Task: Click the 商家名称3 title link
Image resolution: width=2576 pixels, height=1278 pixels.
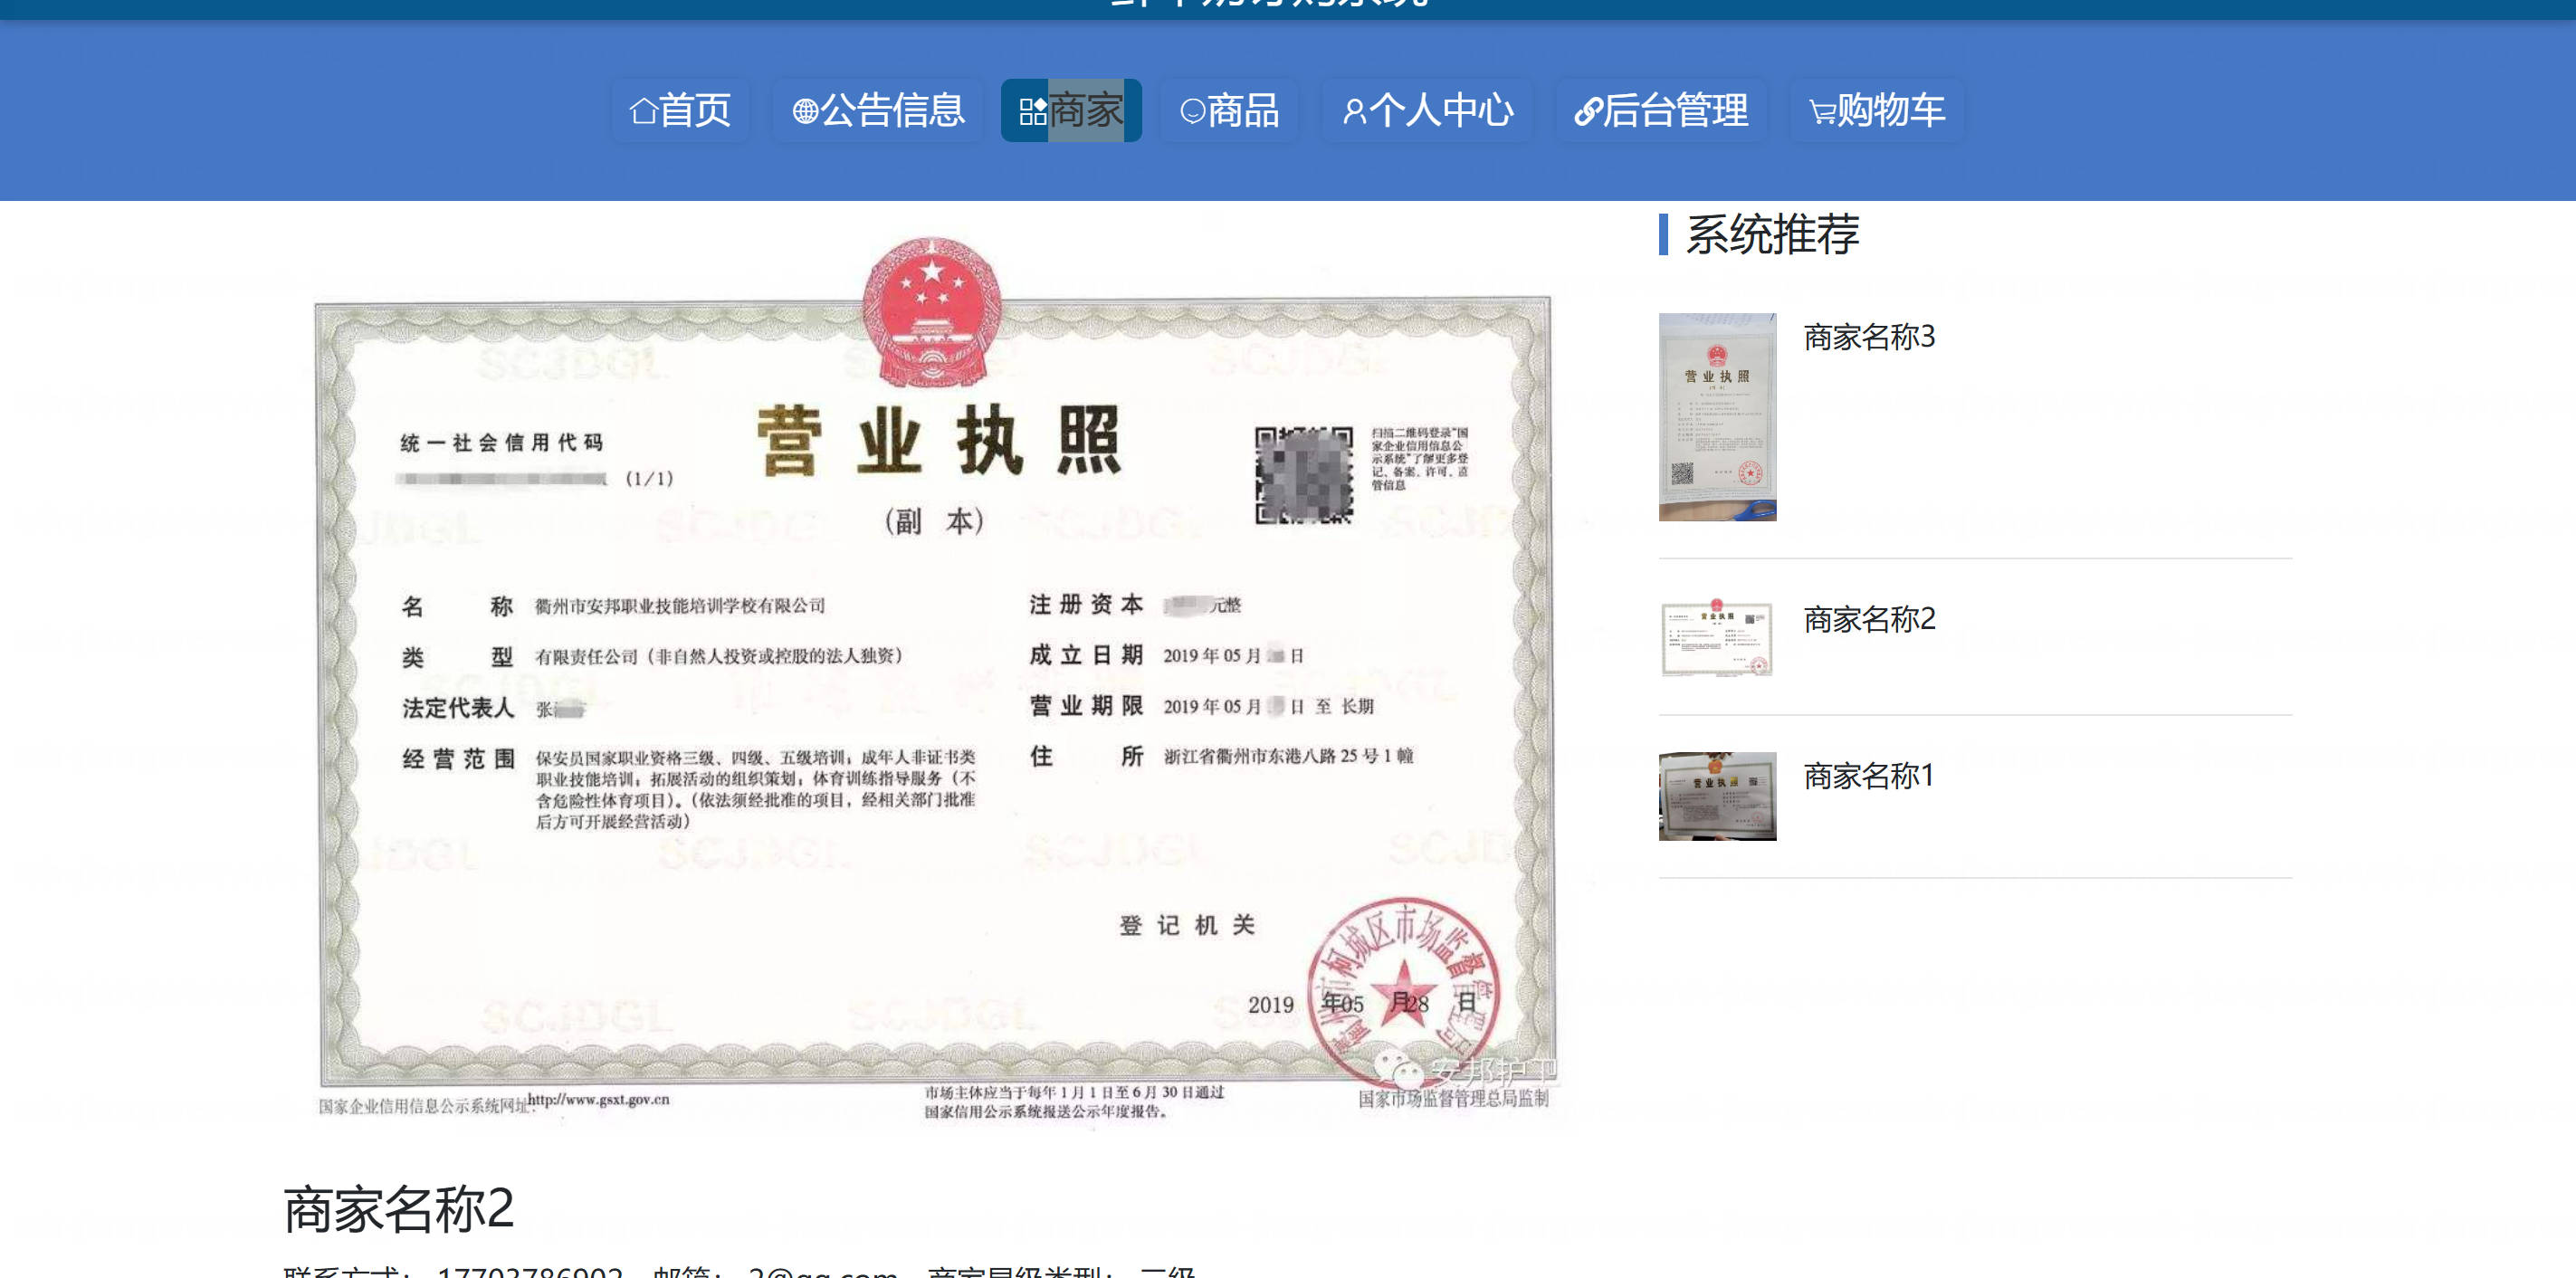Action: pos(1869,337)
